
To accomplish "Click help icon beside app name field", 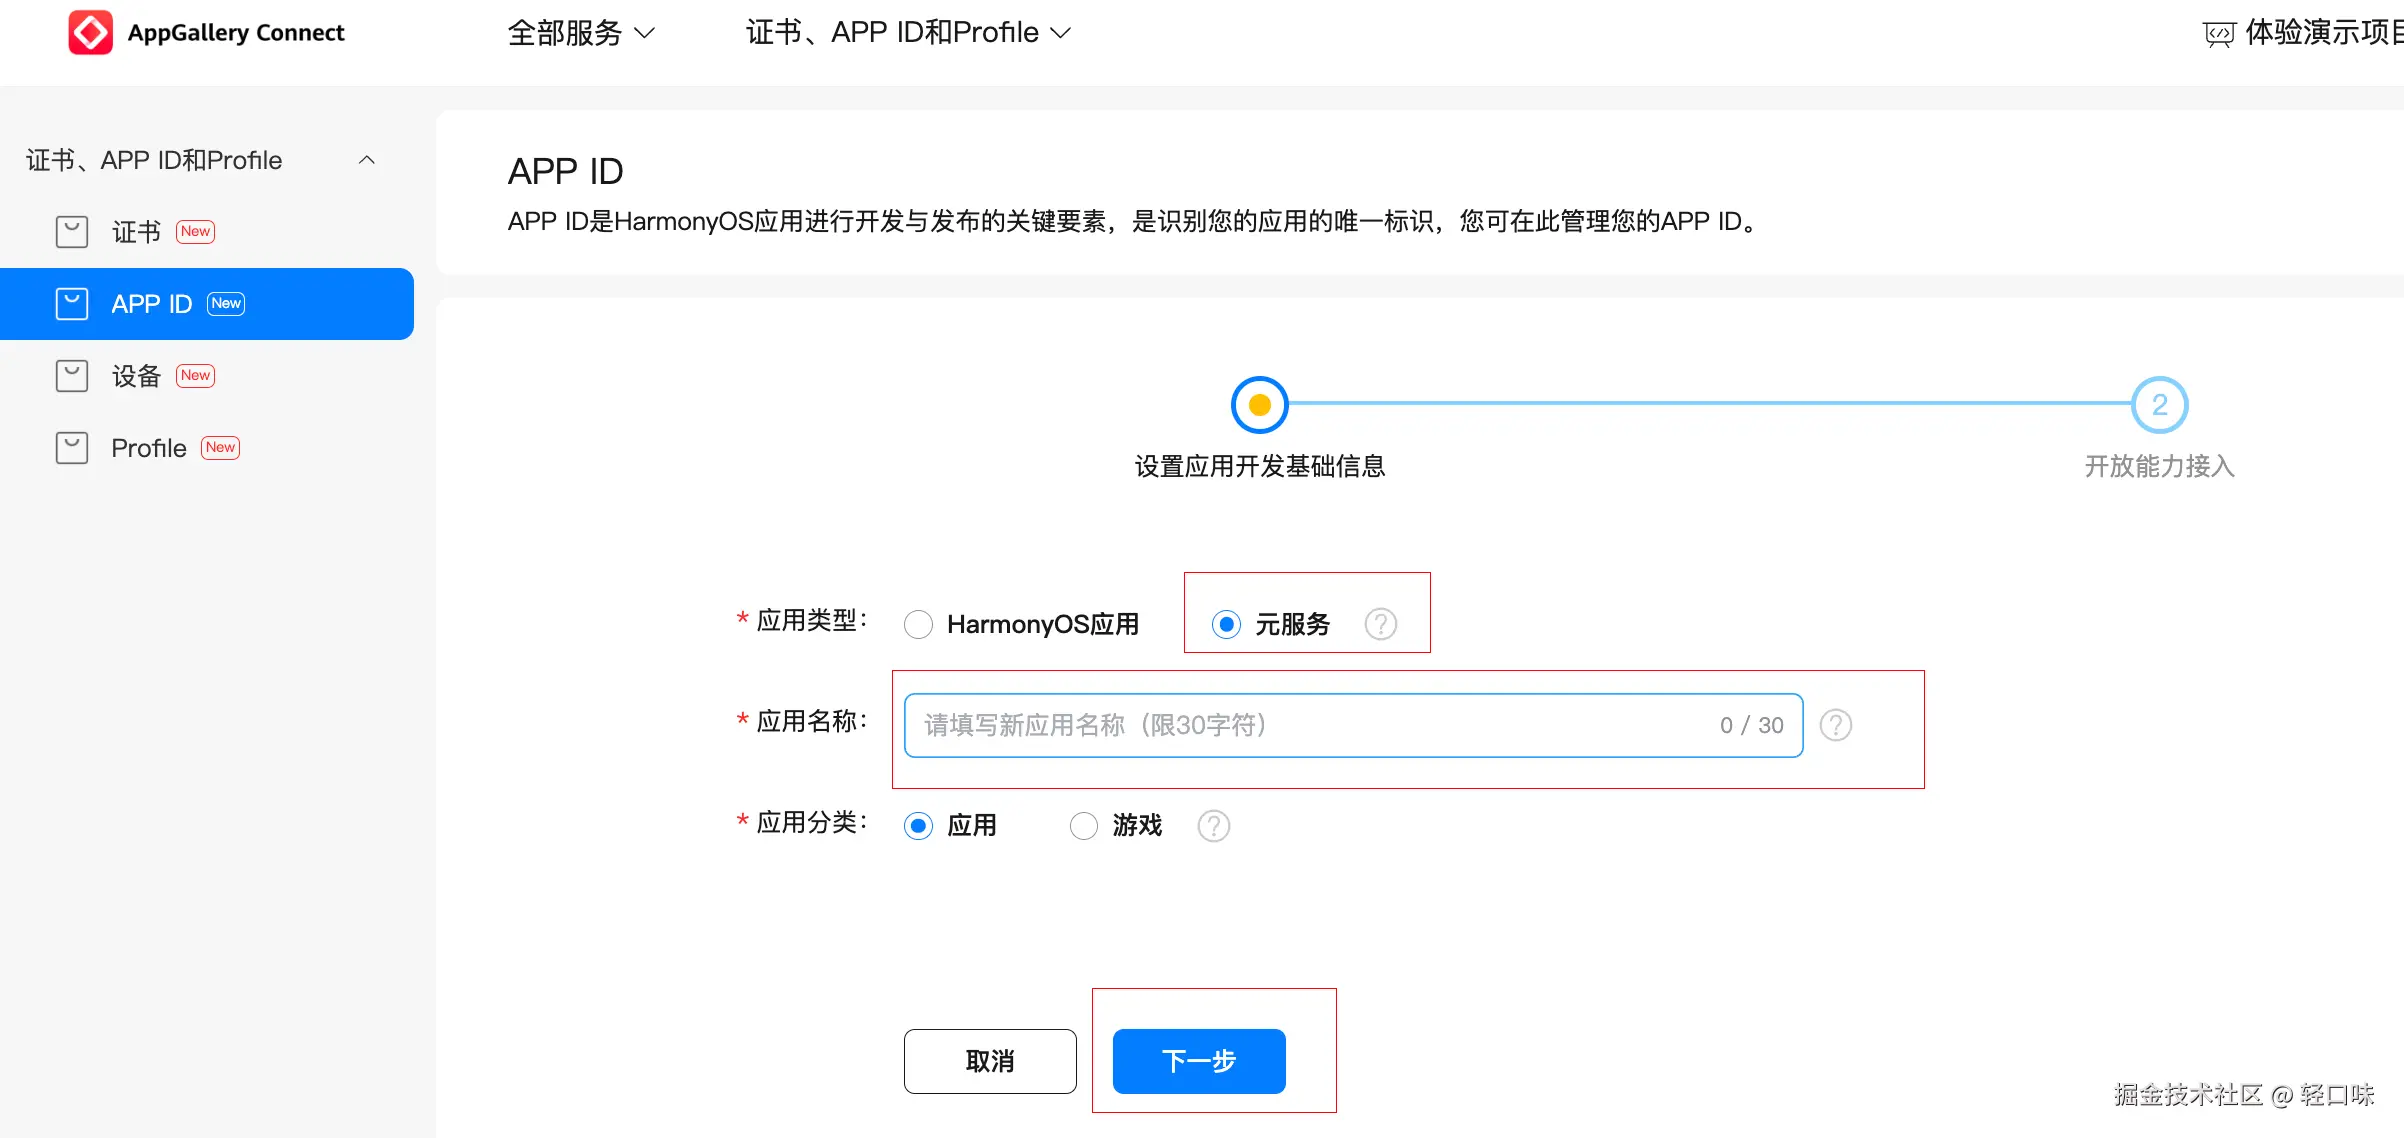I will pos(1835,725).
